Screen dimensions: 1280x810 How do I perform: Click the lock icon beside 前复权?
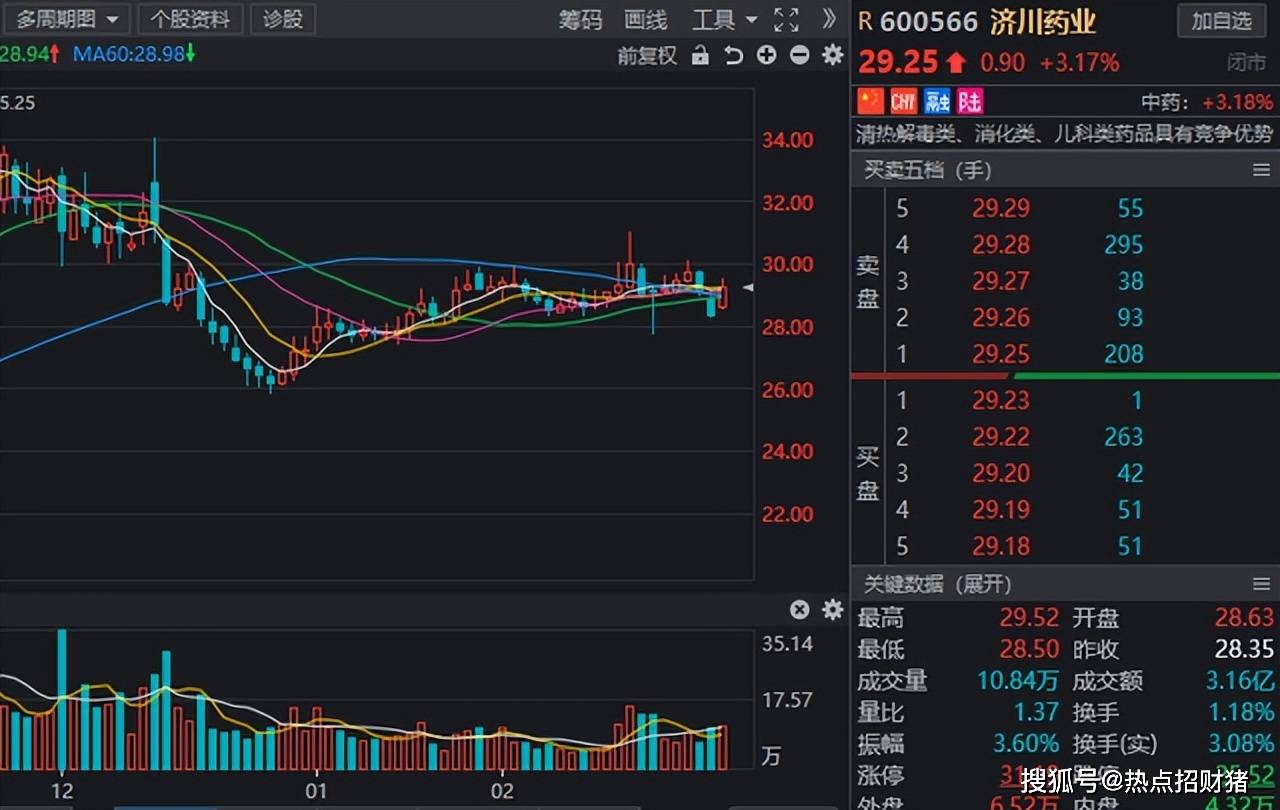tap(700, 56)
